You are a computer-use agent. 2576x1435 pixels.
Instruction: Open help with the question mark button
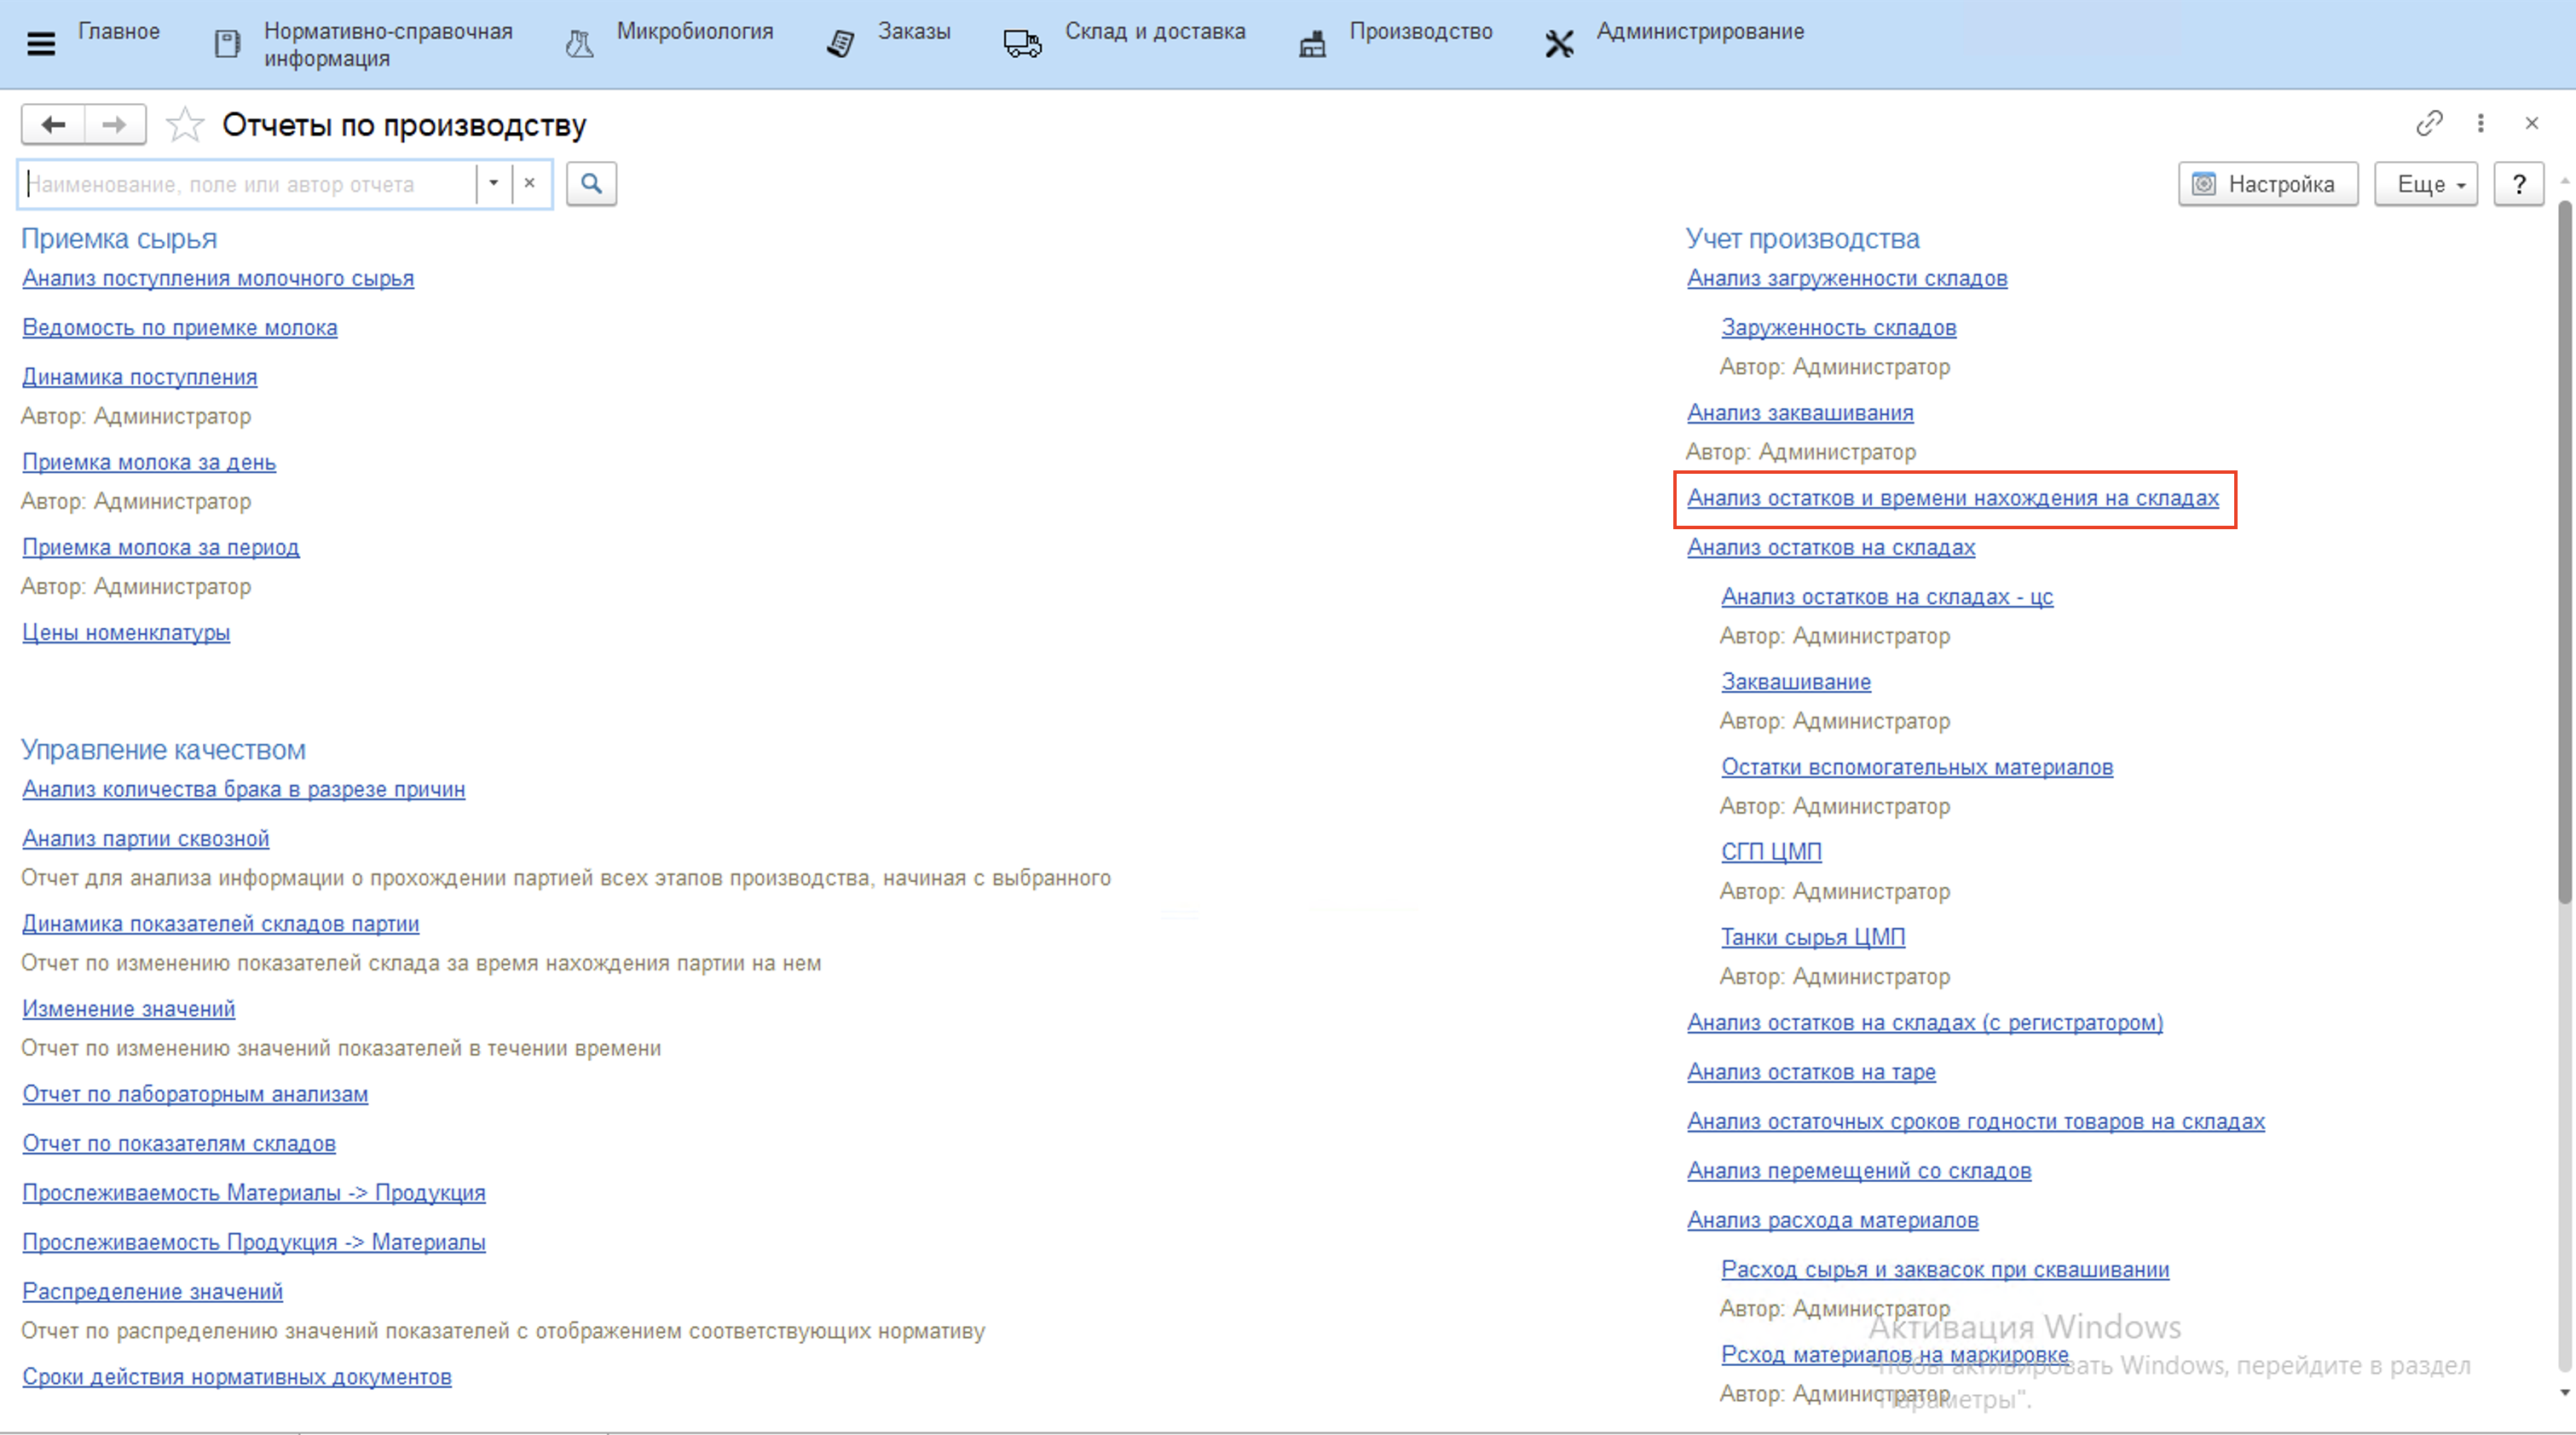click(x=2519, y=184)
